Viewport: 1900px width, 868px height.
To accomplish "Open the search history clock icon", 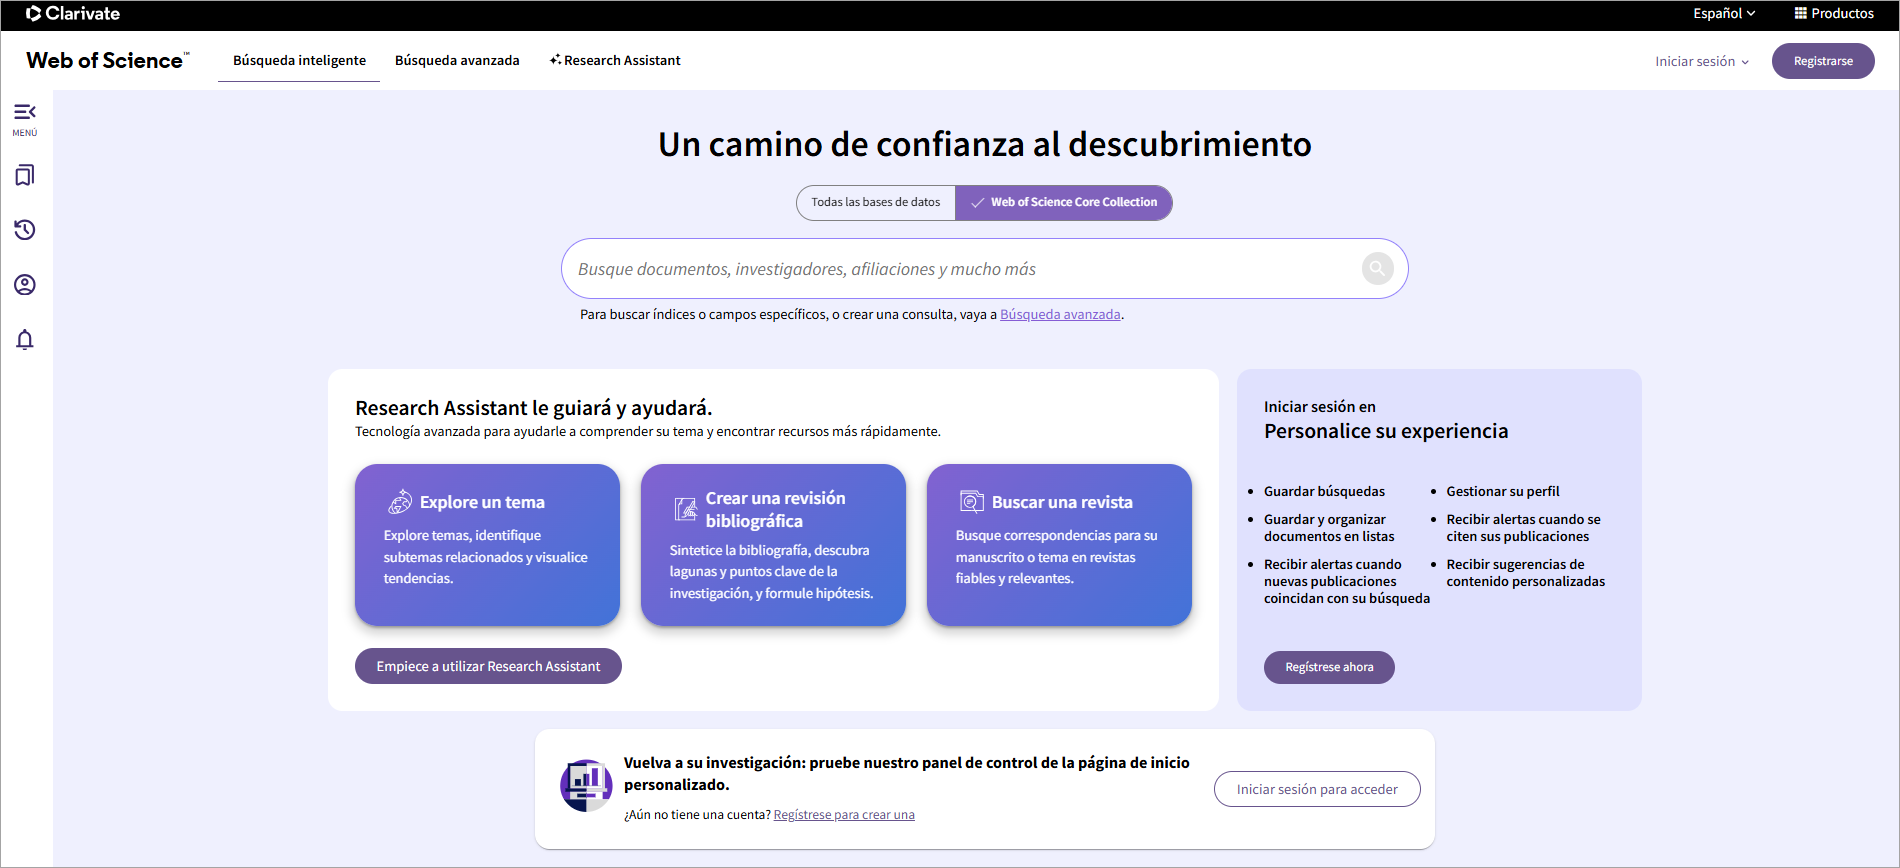I will 25,230.
